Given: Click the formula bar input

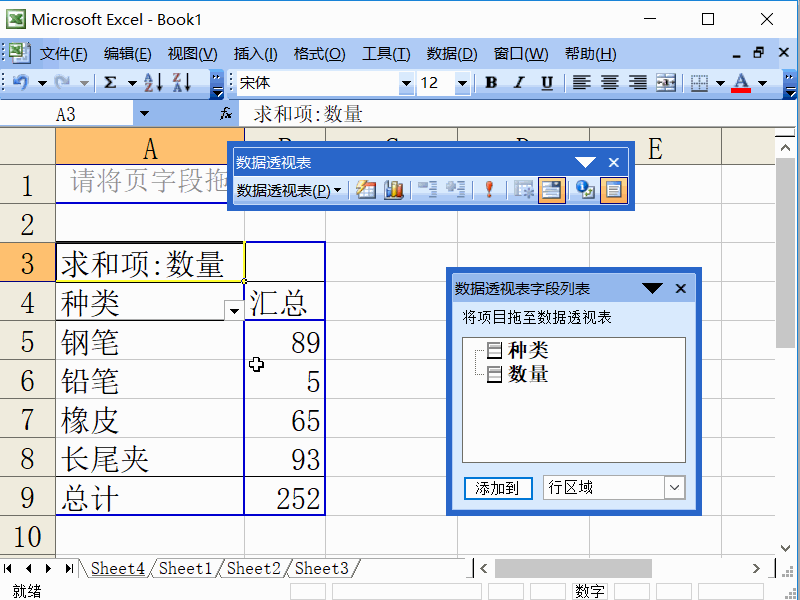Looking at the screenshot, I should click(x=515, y=113).
